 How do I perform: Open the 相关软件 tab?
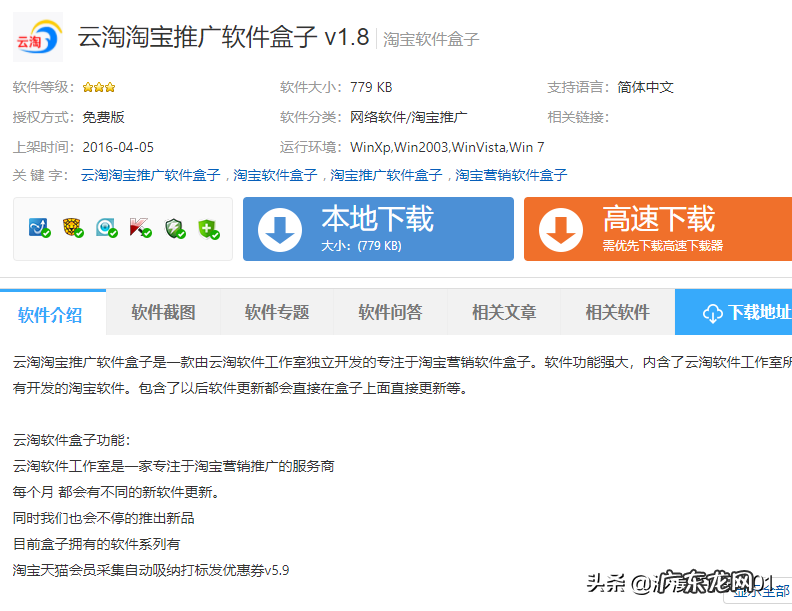617,312
